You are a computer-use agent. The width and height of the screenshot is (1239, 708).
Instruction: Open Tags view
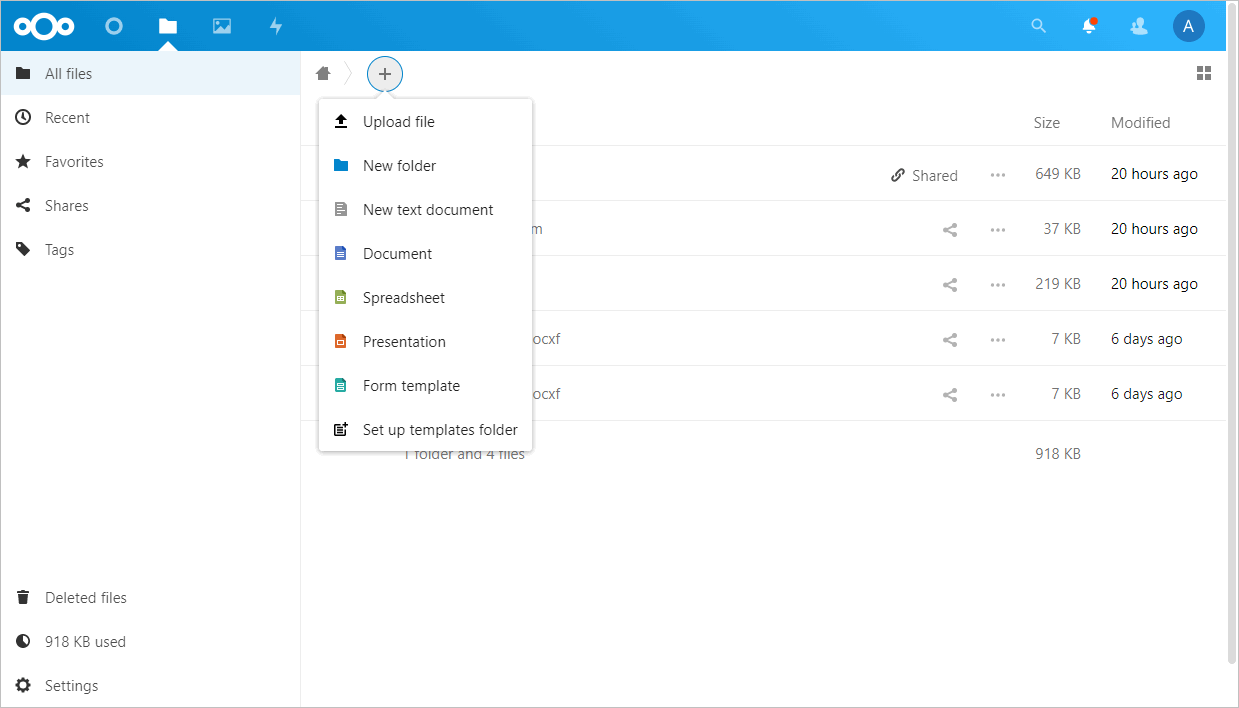tap(150, 249)
